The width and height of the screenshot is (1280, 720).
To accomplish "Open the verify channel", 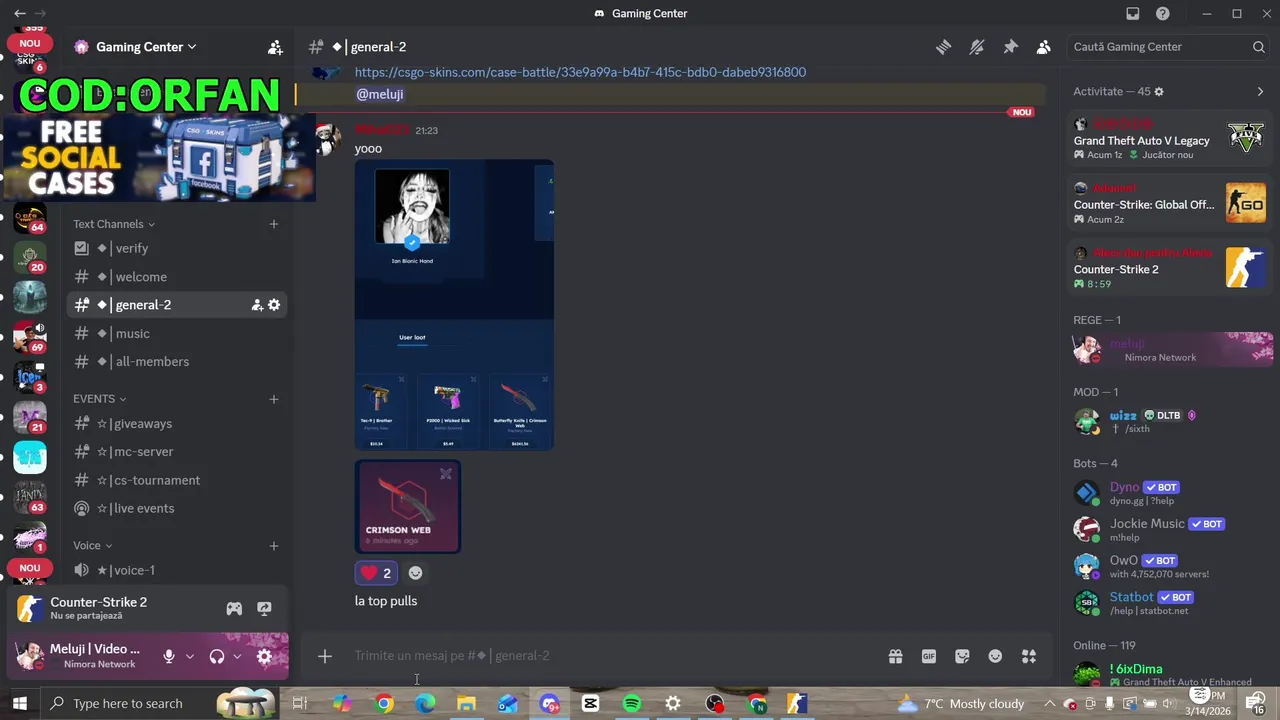I will pyautogui.click(x=177, y=248).
